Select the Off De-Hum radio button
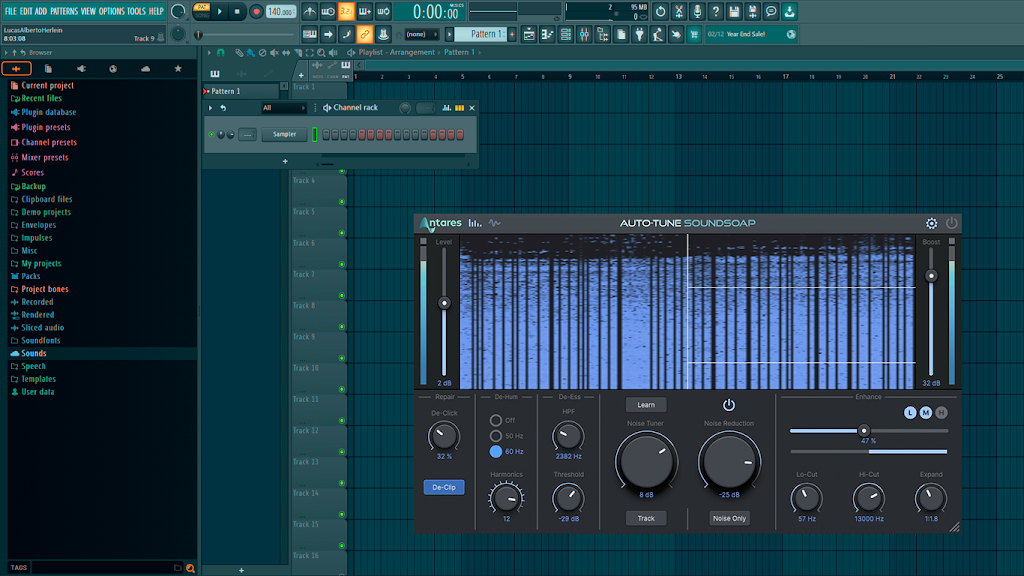1024x576 pixels. (x=496, y=420)
